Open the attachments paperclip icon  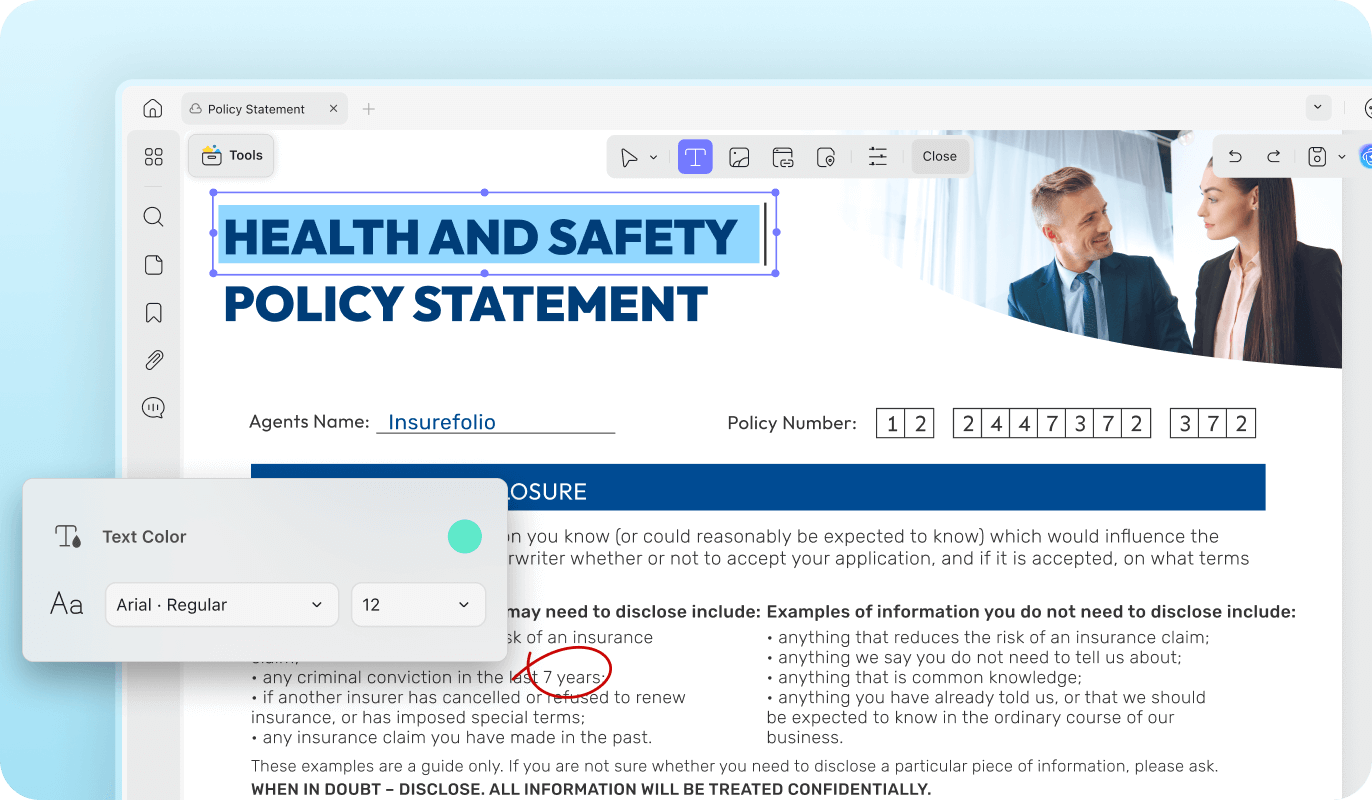tap(153, 360)
